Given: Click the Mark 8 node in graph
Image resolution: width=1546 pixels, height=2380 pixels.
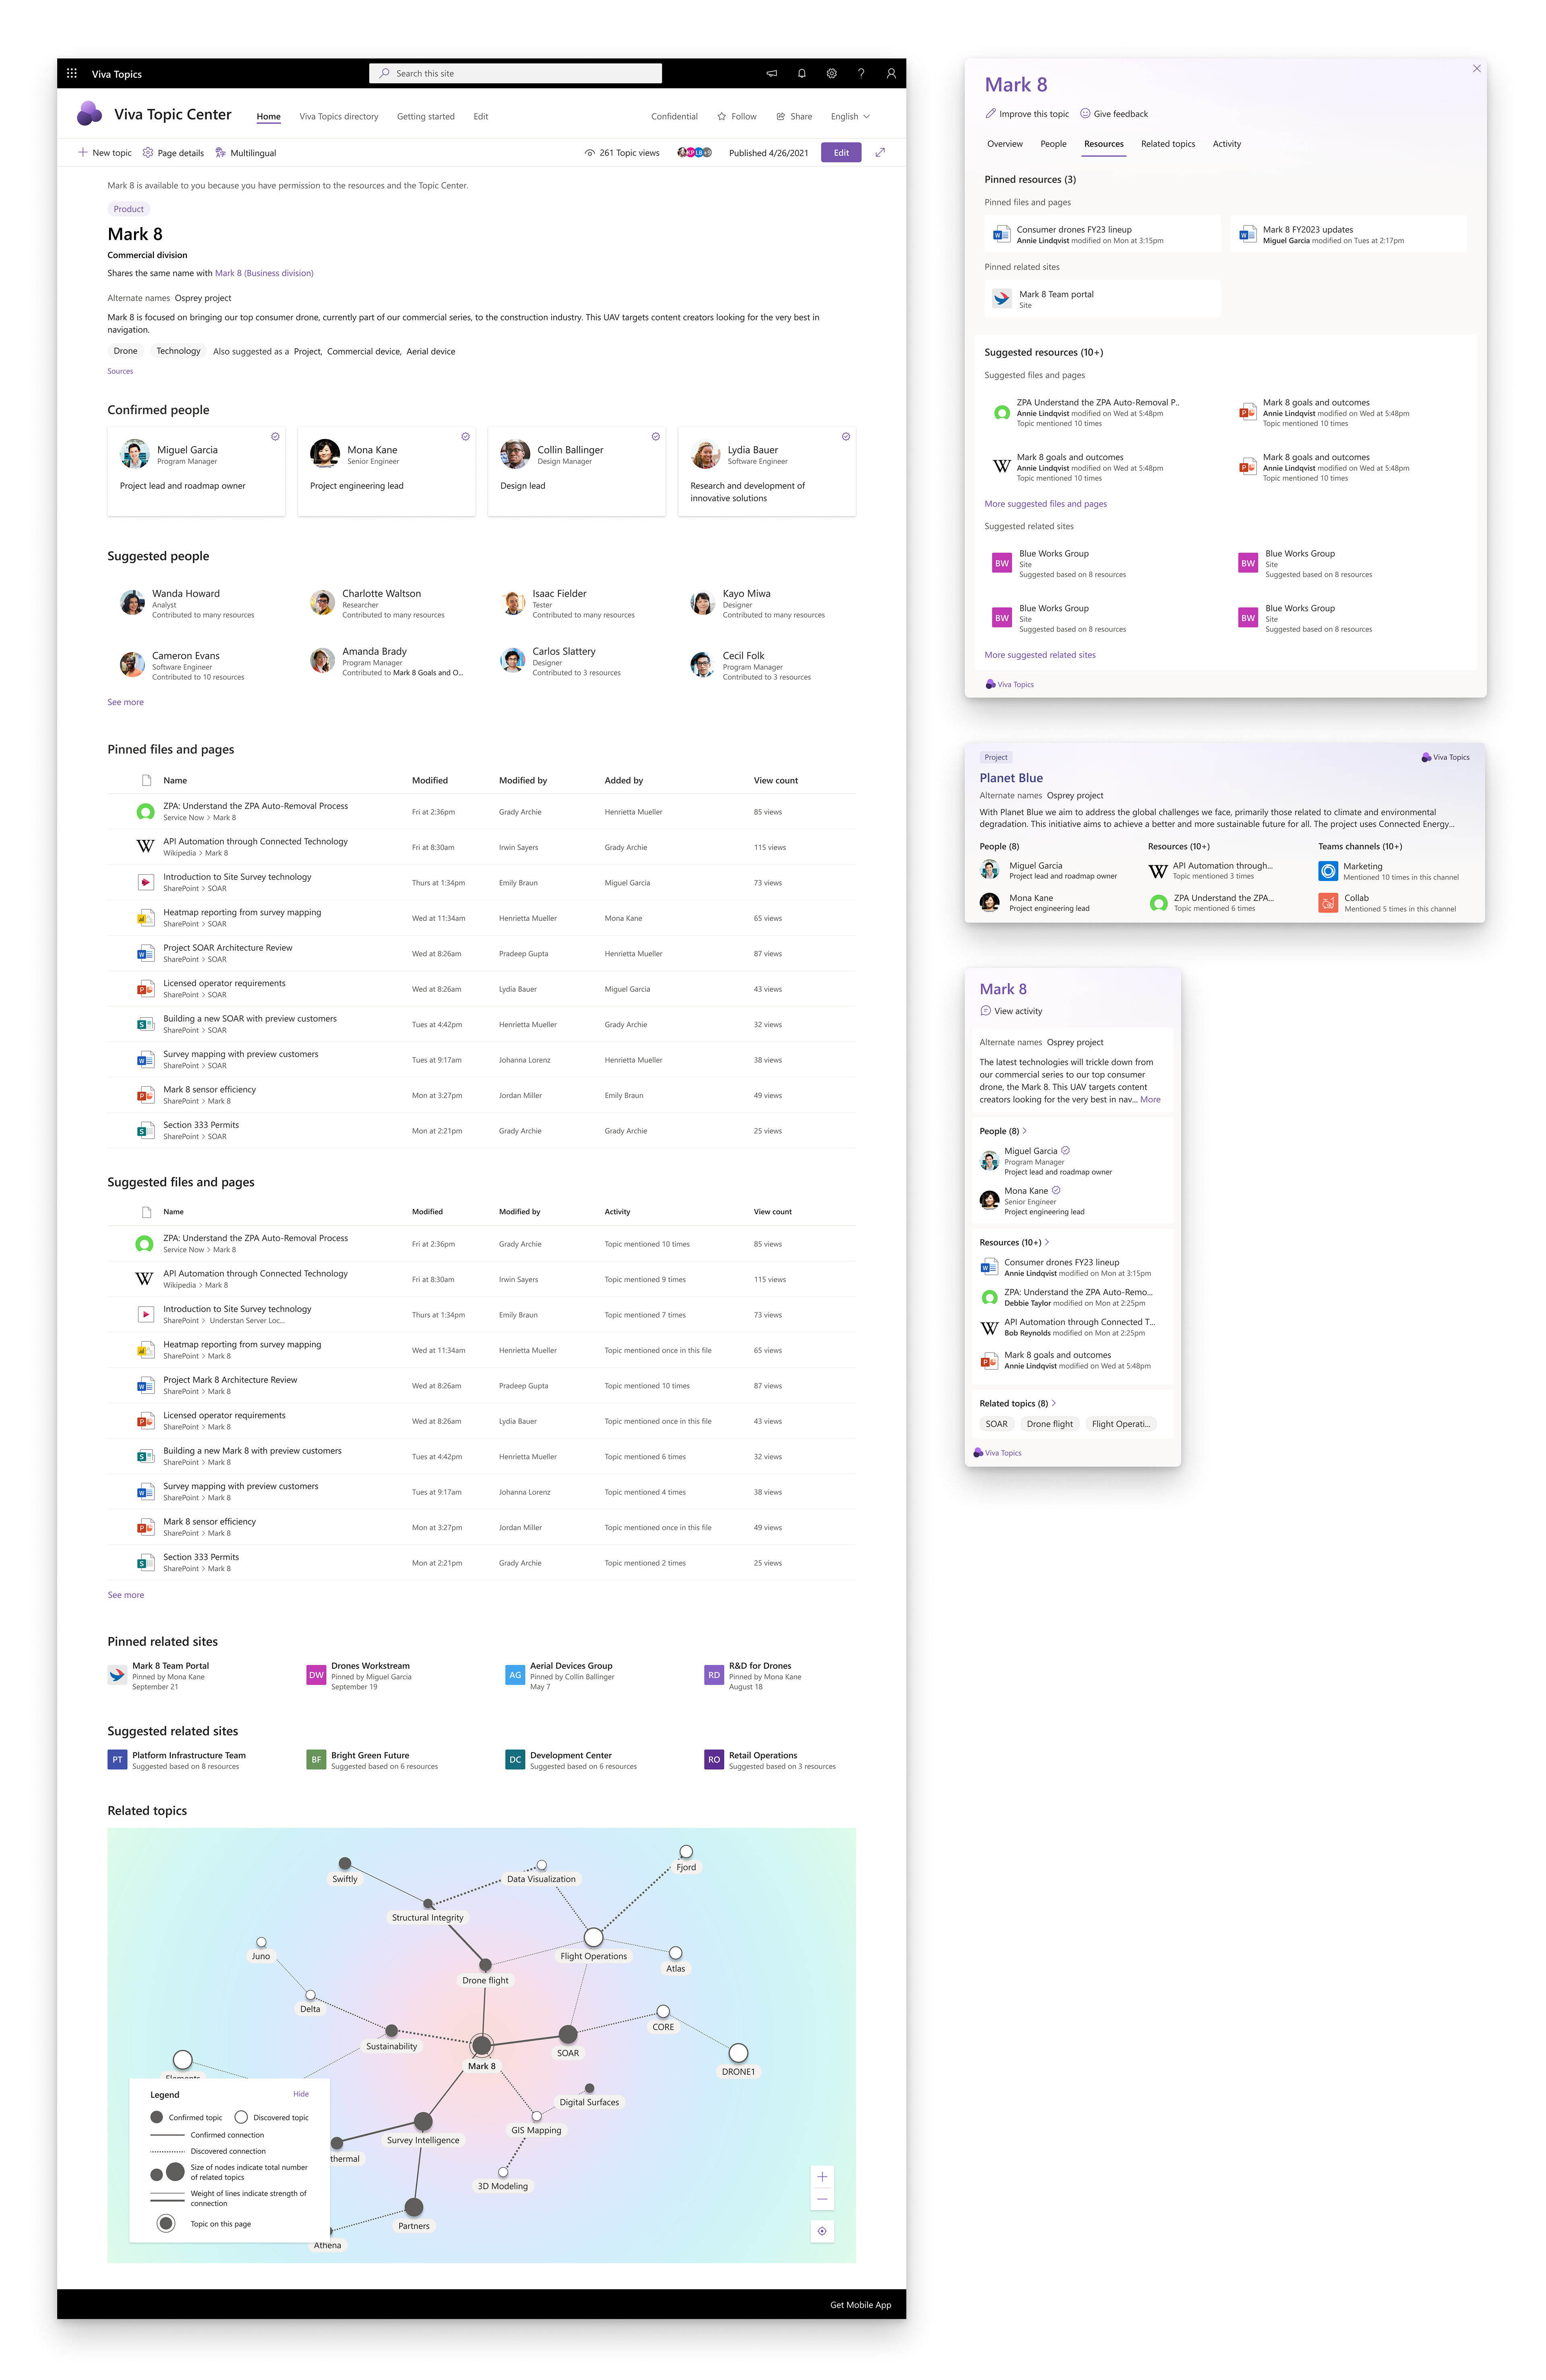Looking at the screenshot, I should (x=482, y=2046).
